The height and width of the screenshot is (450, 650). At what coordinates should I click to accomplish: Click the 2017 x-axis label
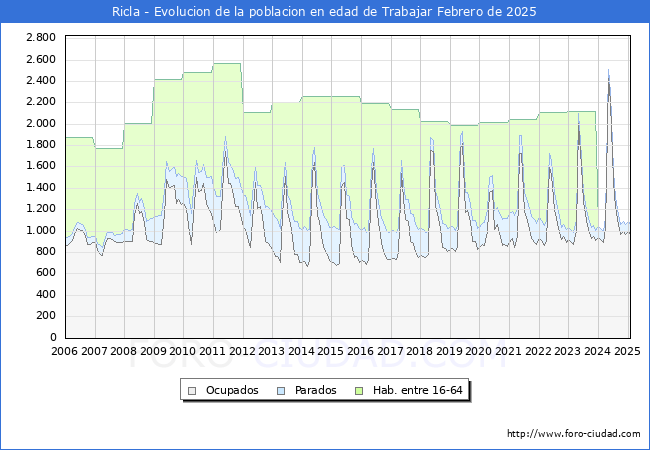point(390,351)
